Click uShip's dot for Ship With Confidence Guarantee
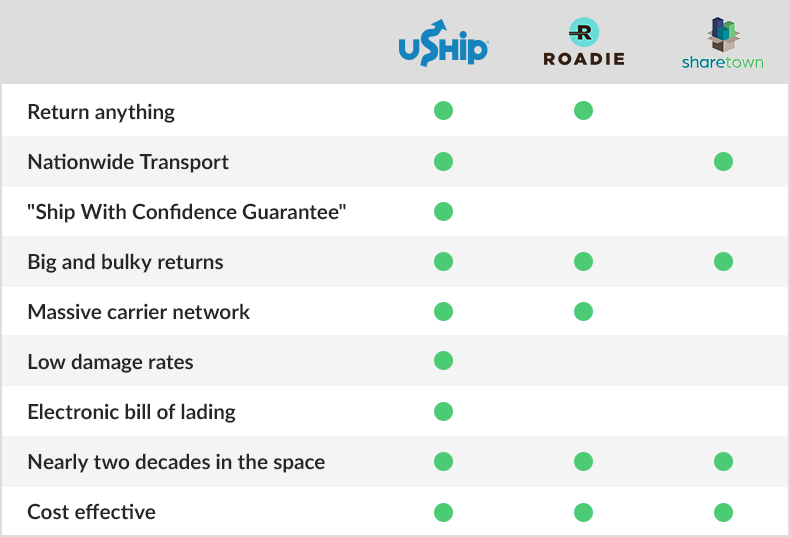 coord(443,211)
